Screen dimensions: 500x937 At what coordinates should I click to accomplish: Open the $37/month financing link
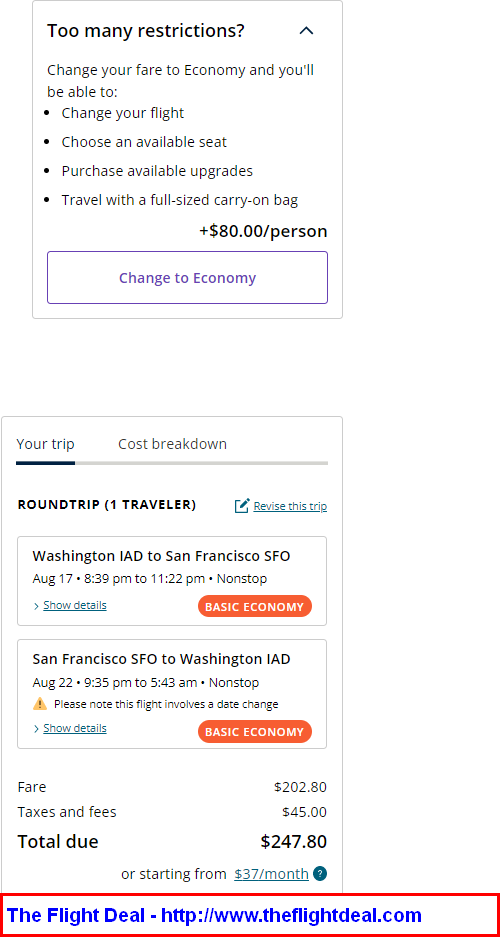[x=271, y=874]
